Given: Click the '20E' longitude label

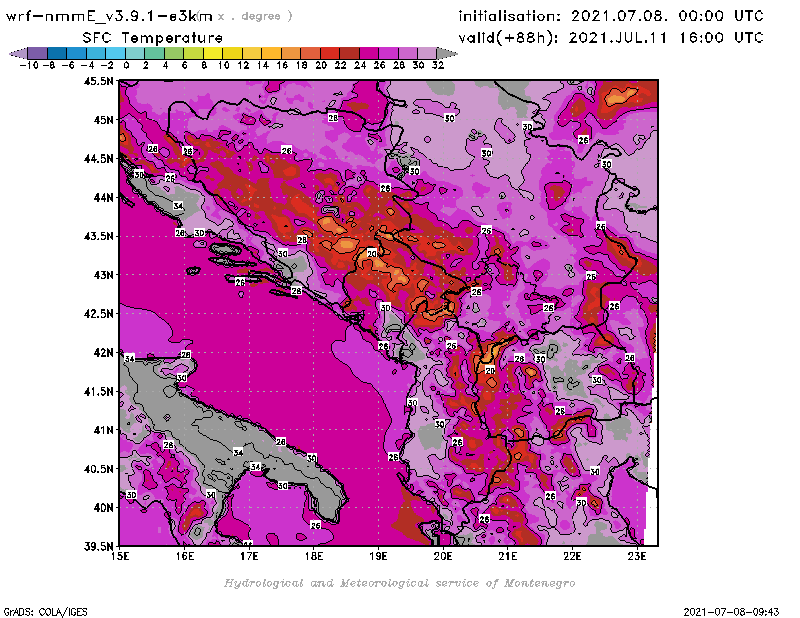Looking at the screenshot, I should point(443,556).
